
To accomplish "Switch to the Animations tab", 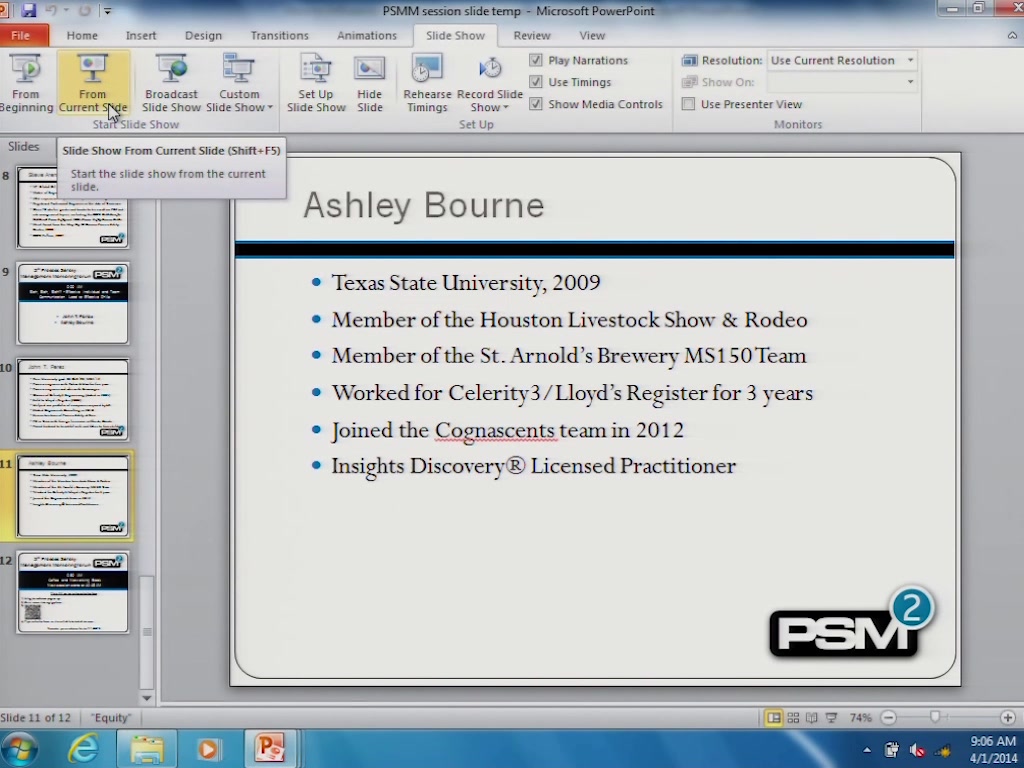I will point(367,35).
